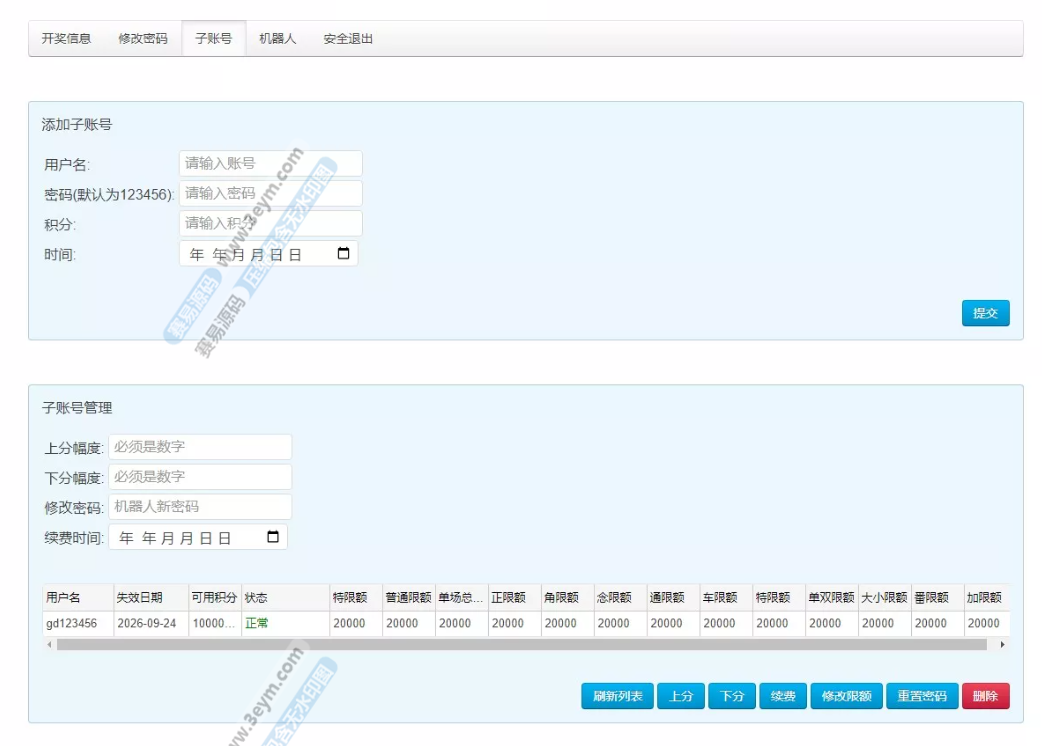Click the 下分 button
The image size is (1042, 746).
point(732,696)
